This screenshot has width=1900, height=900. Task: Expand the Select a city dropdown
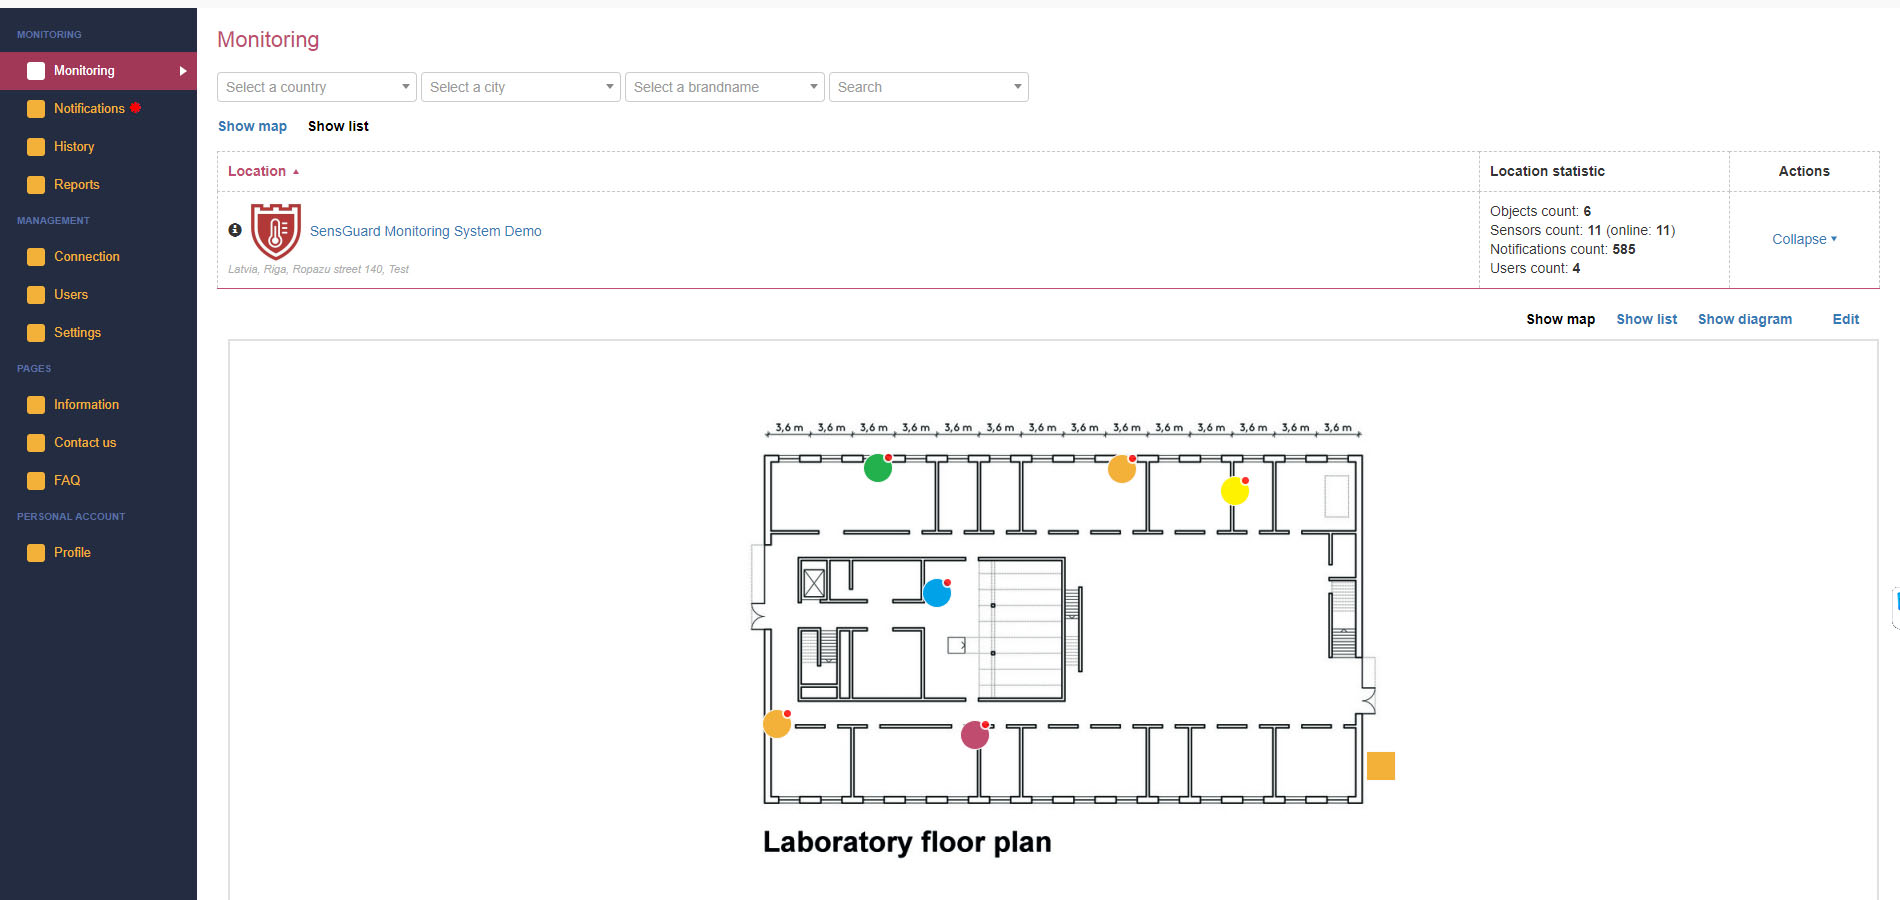pyautogui.click(x=520, y=87)
